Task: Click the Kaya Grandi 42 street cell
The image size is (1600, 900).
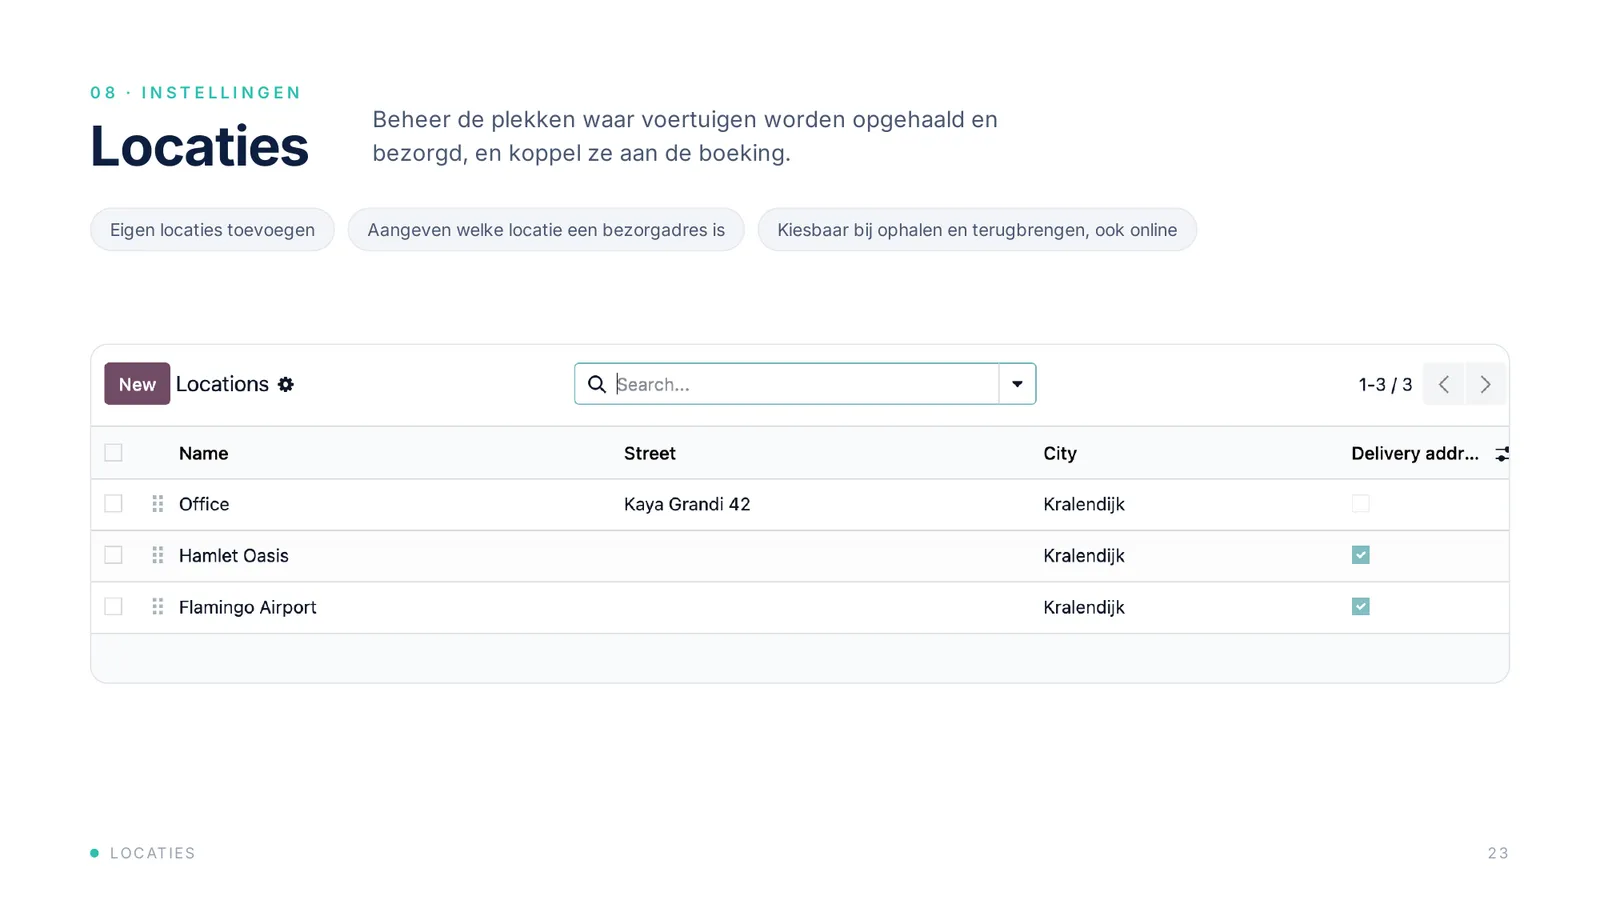Action: click(687, 504)
